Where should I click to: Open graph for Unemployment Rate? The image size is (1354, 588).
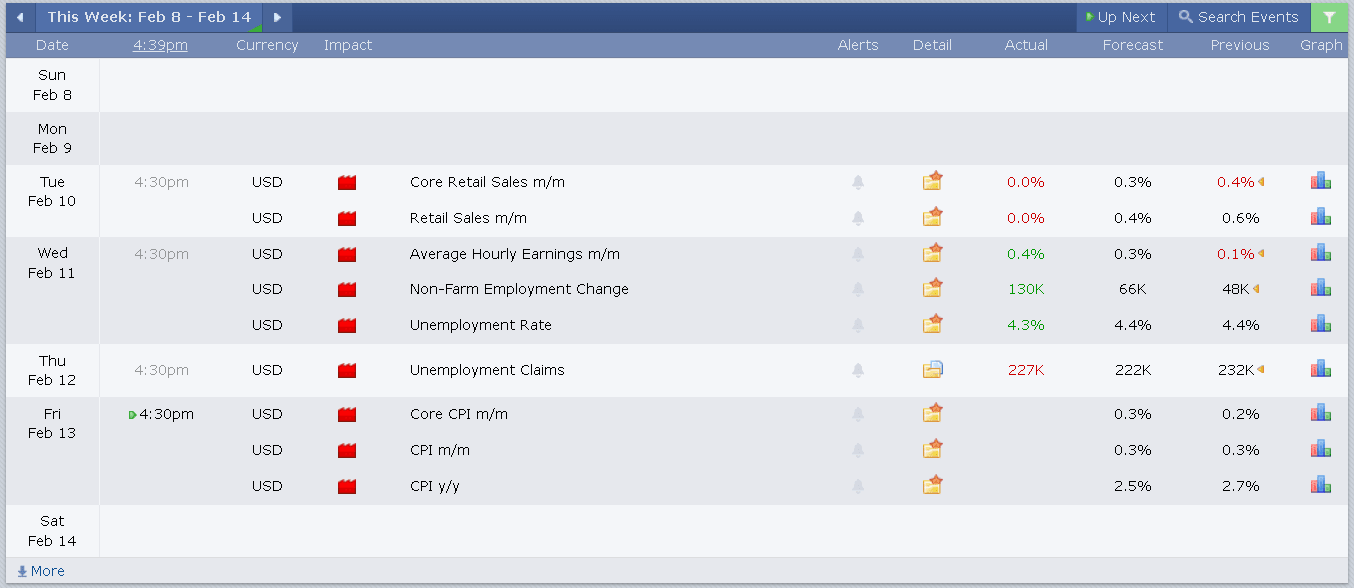1321,324
